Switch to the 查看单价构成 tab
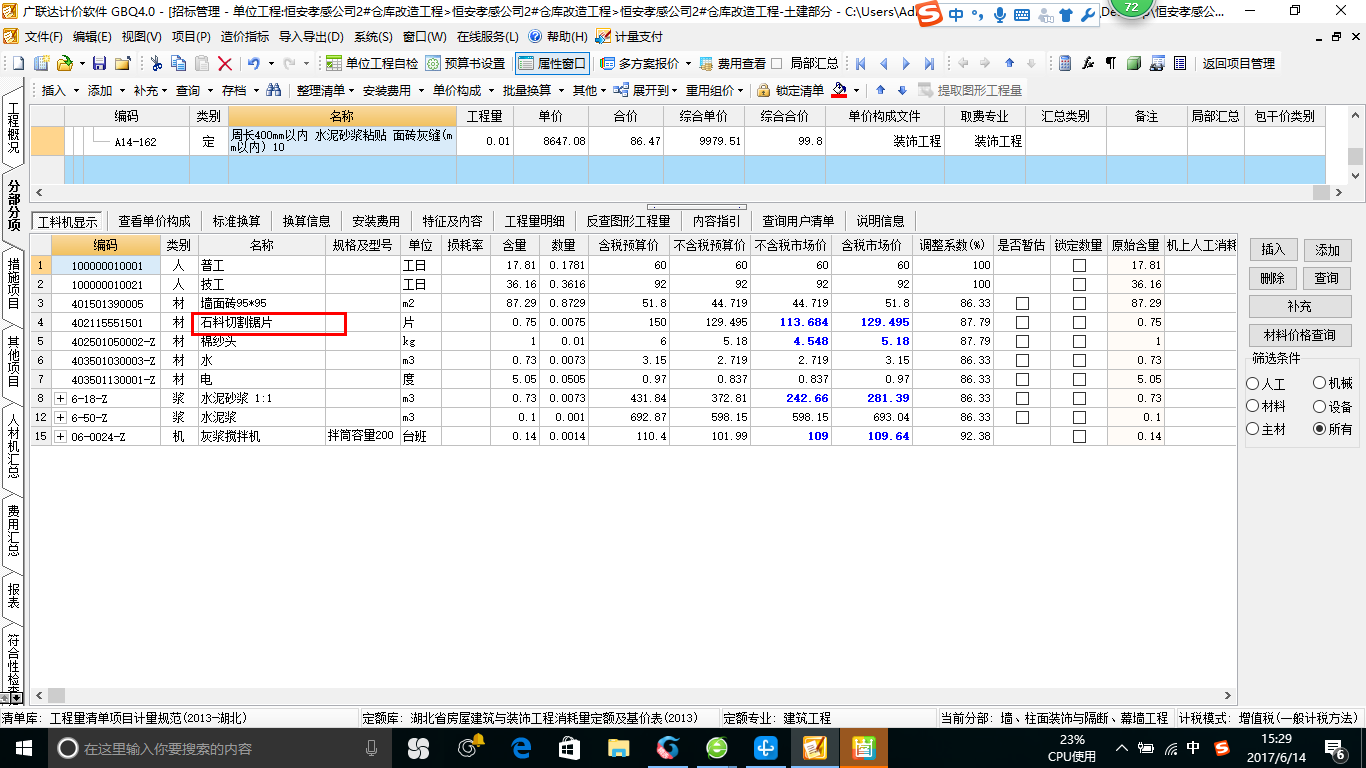1366x768 pixels. (154, 221)
